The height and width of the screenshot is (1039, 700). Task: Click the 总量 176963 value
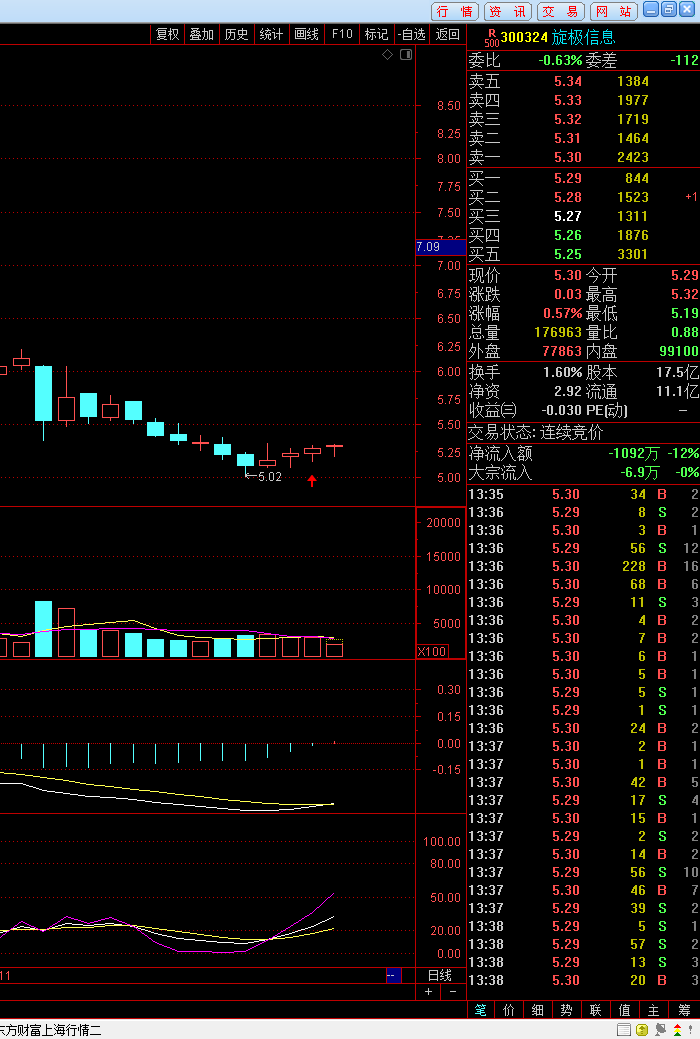pos(558,332)
